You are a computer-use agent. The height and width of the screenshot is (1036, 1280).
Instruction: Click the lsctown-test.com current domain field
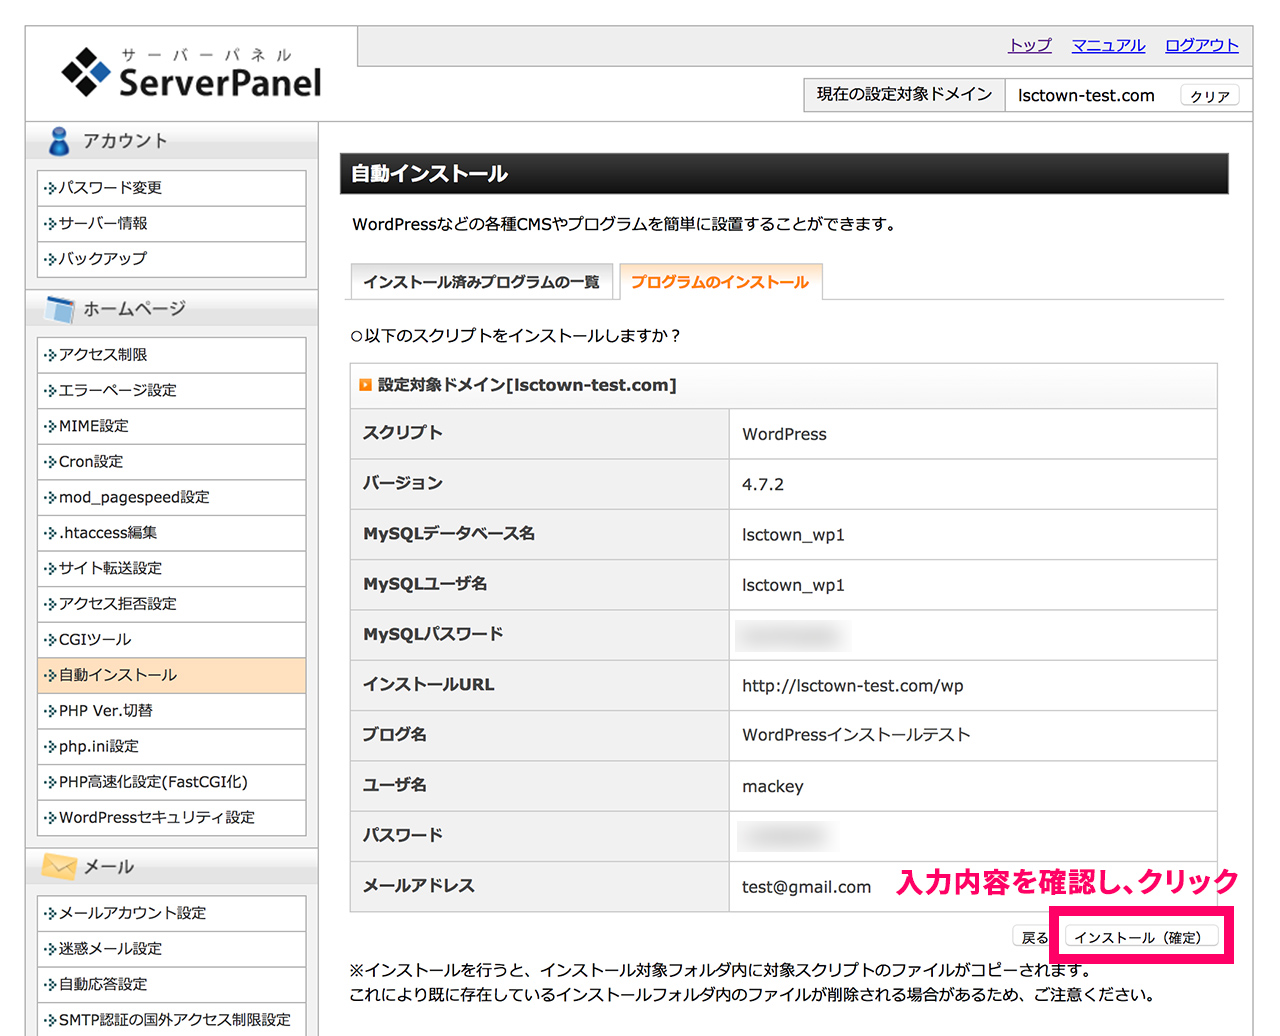tap(1086, 96)
